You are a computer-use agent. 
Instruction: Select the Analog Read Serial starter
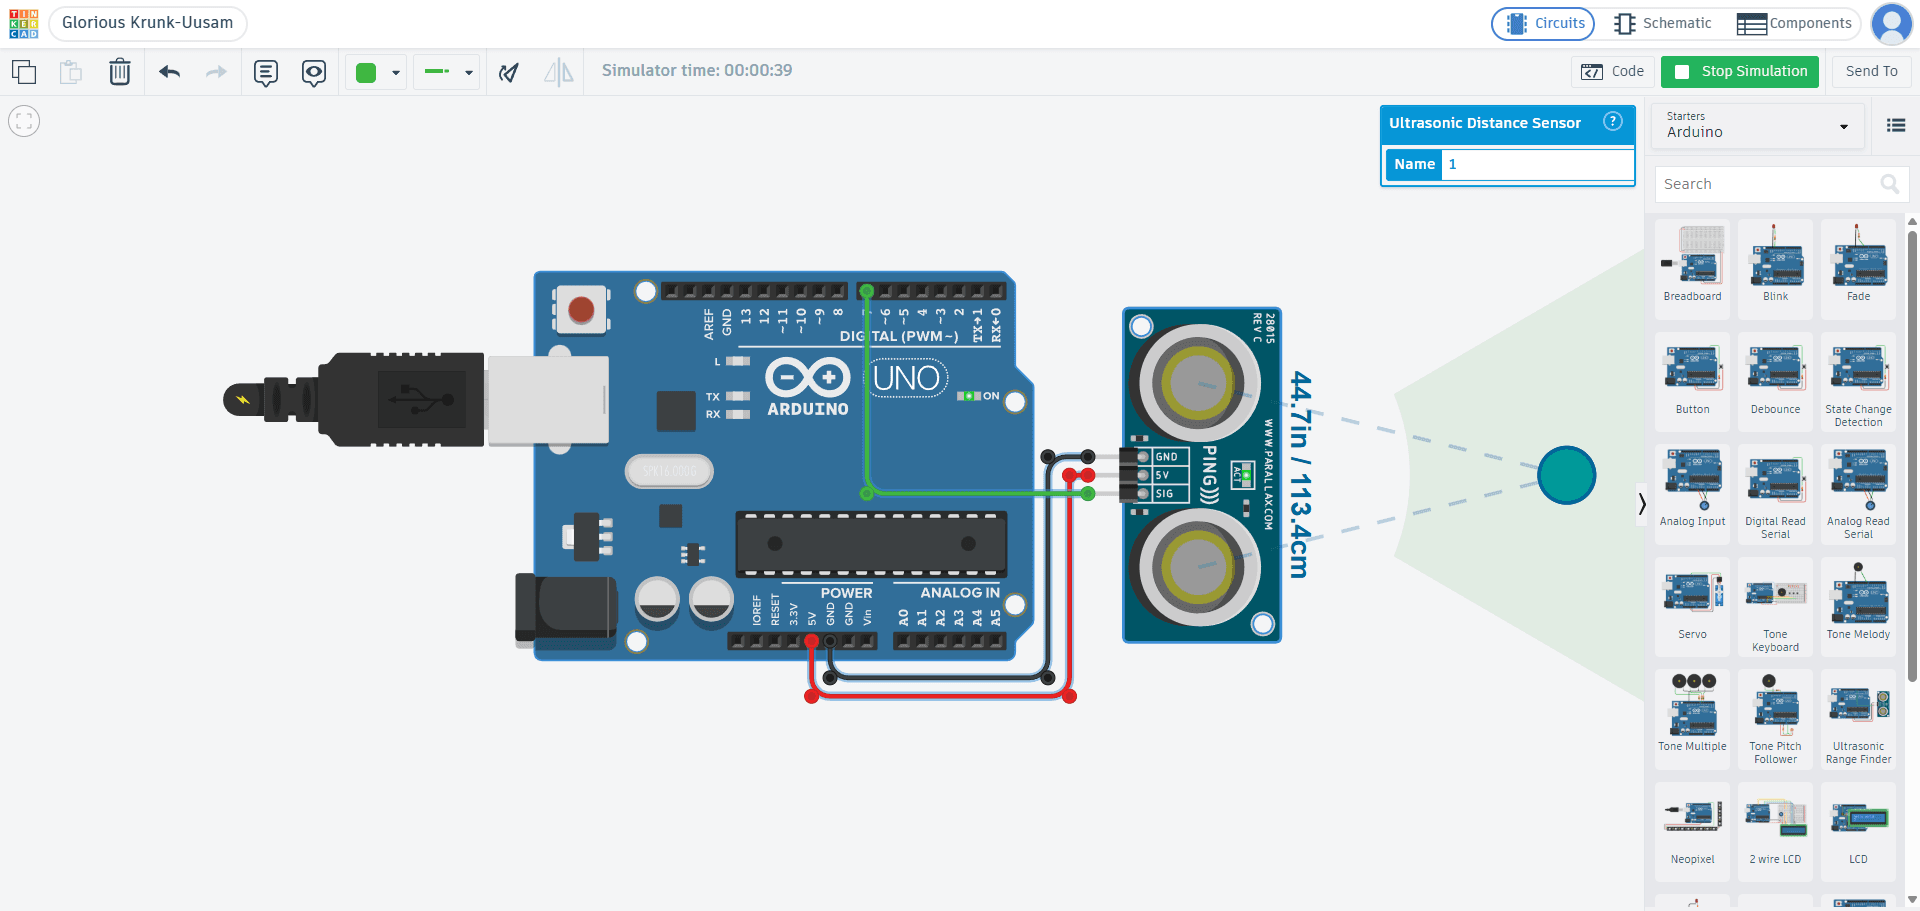click(x=1858, y=495)
